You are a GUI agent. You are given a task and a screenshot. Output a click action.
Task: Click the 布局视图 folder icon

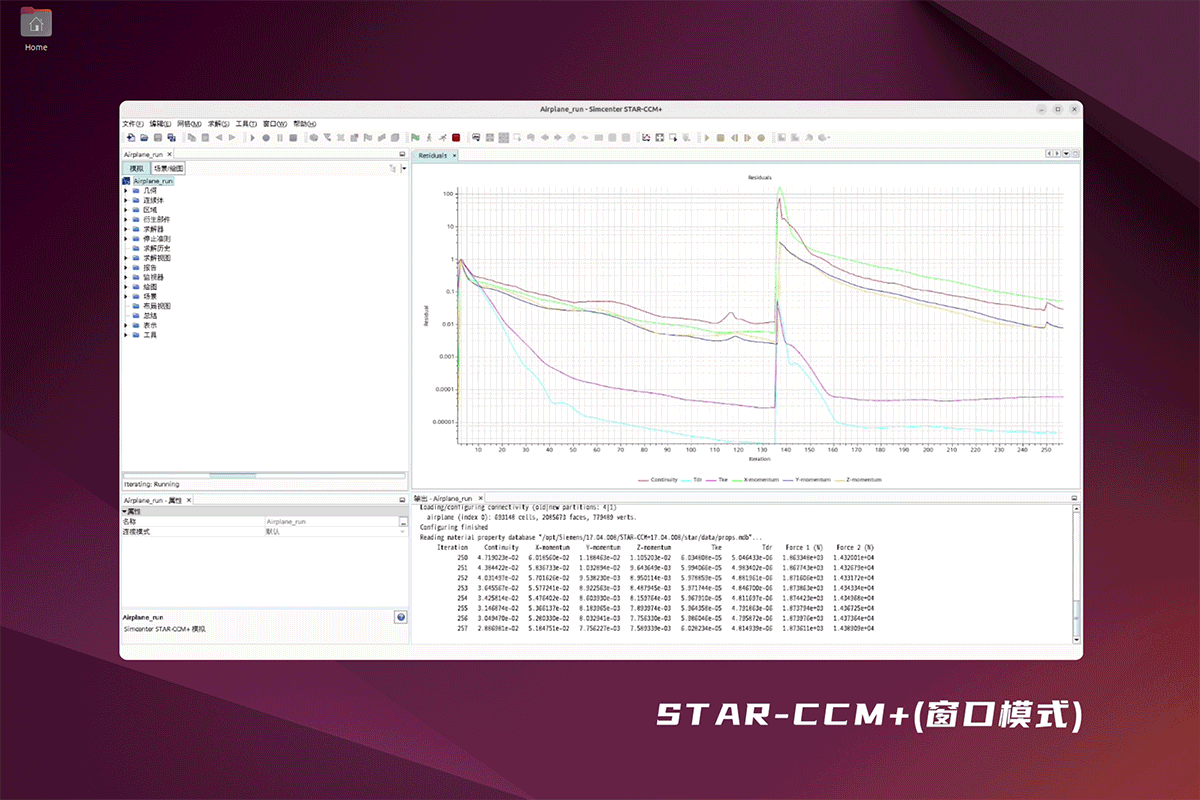137,306
